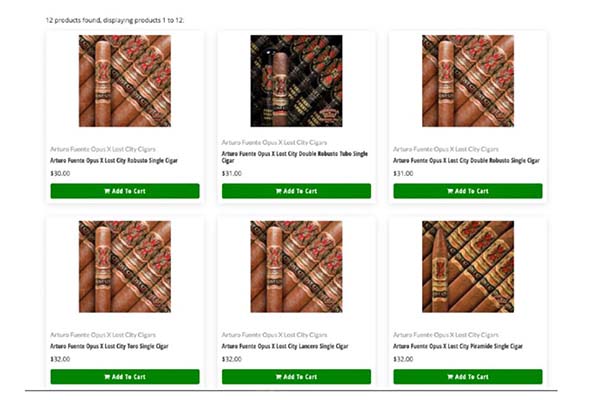Screen dimensions: 600x400
Task: Add Robusto Single Cigar to cart
Action: (125, 191)
